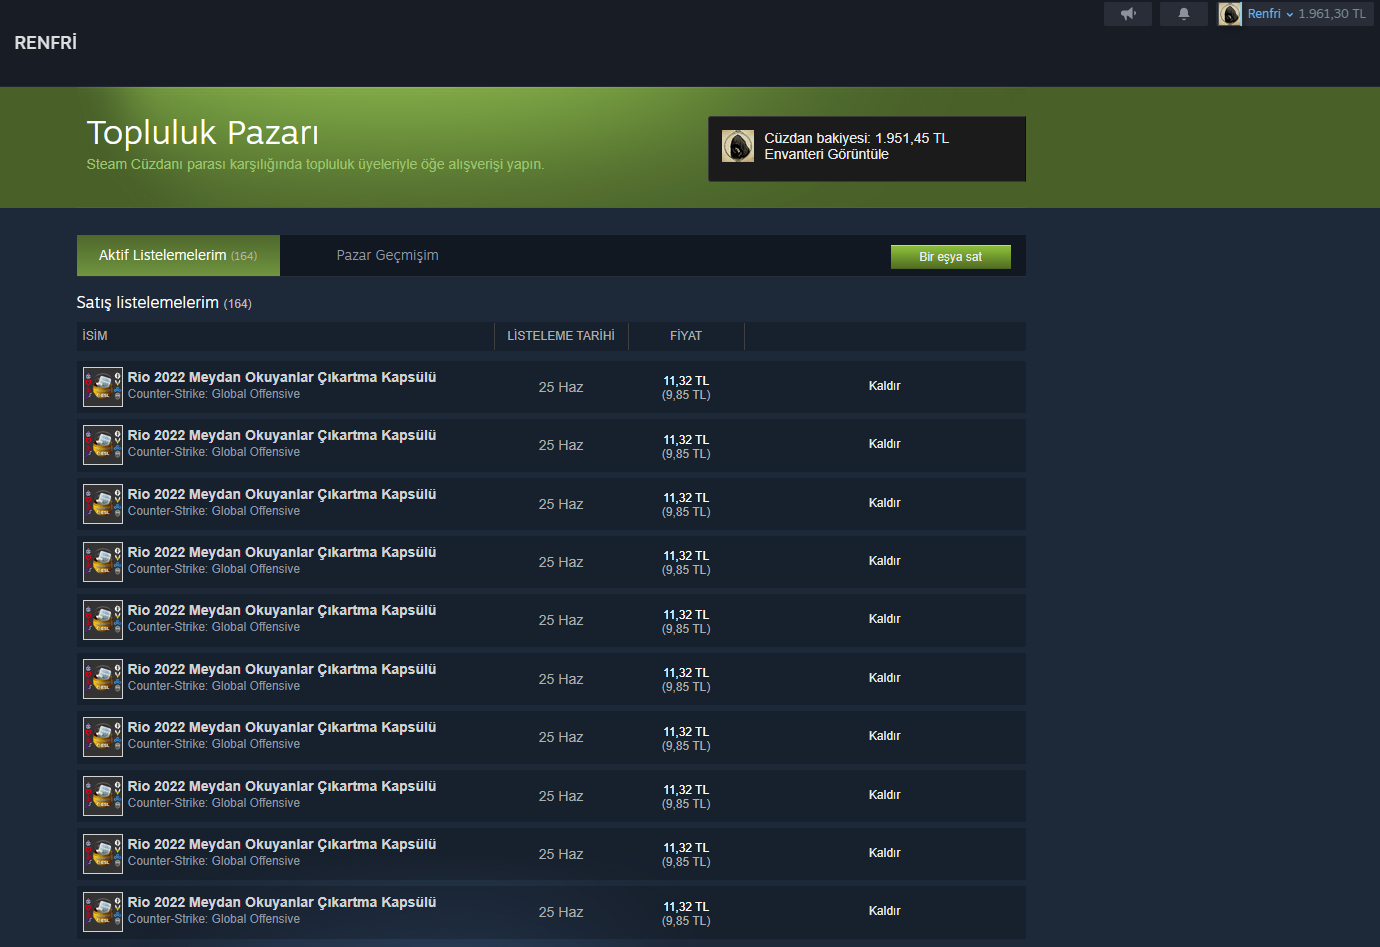Click the 11,32 TL price on the sixth listing
Image resolution: width=1380 pixels, height=947 pixels.
[686, 673]
